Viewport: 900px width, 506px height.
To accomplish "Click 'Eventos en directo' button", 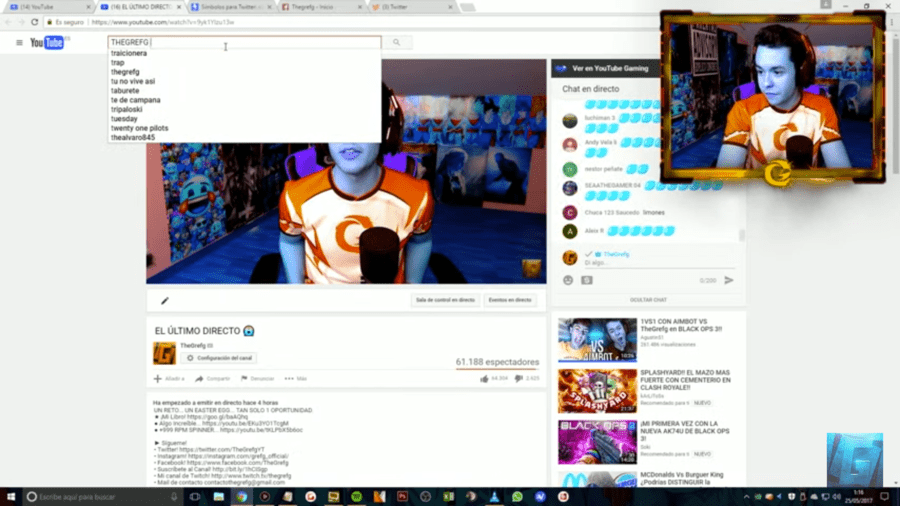I will (x=510, y=300).
